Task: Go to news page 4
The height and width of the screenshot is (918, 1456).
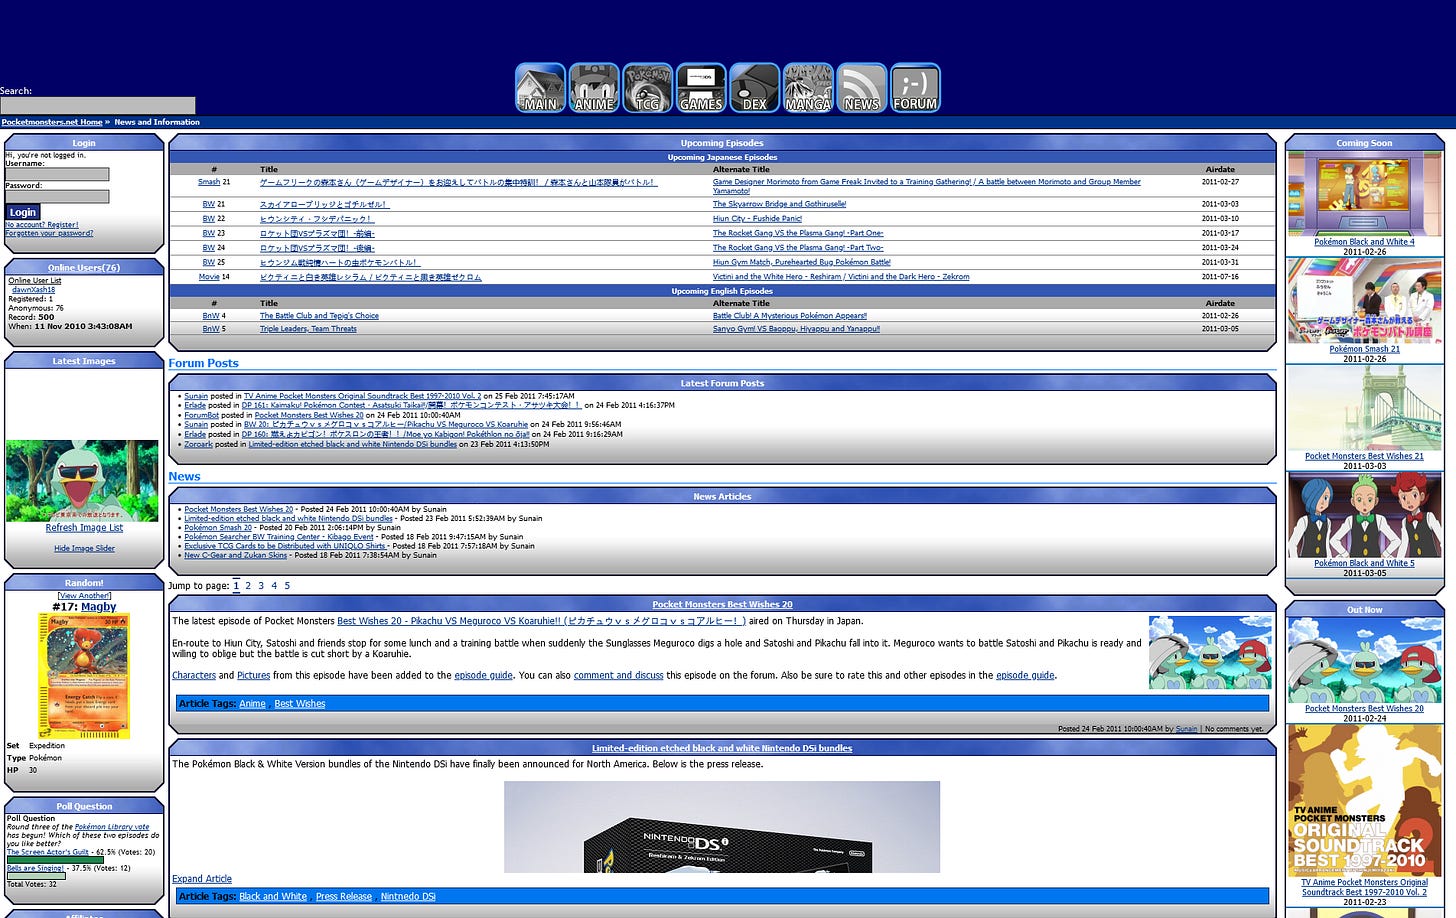Action: pyautogui.click(x=274, y=586)
